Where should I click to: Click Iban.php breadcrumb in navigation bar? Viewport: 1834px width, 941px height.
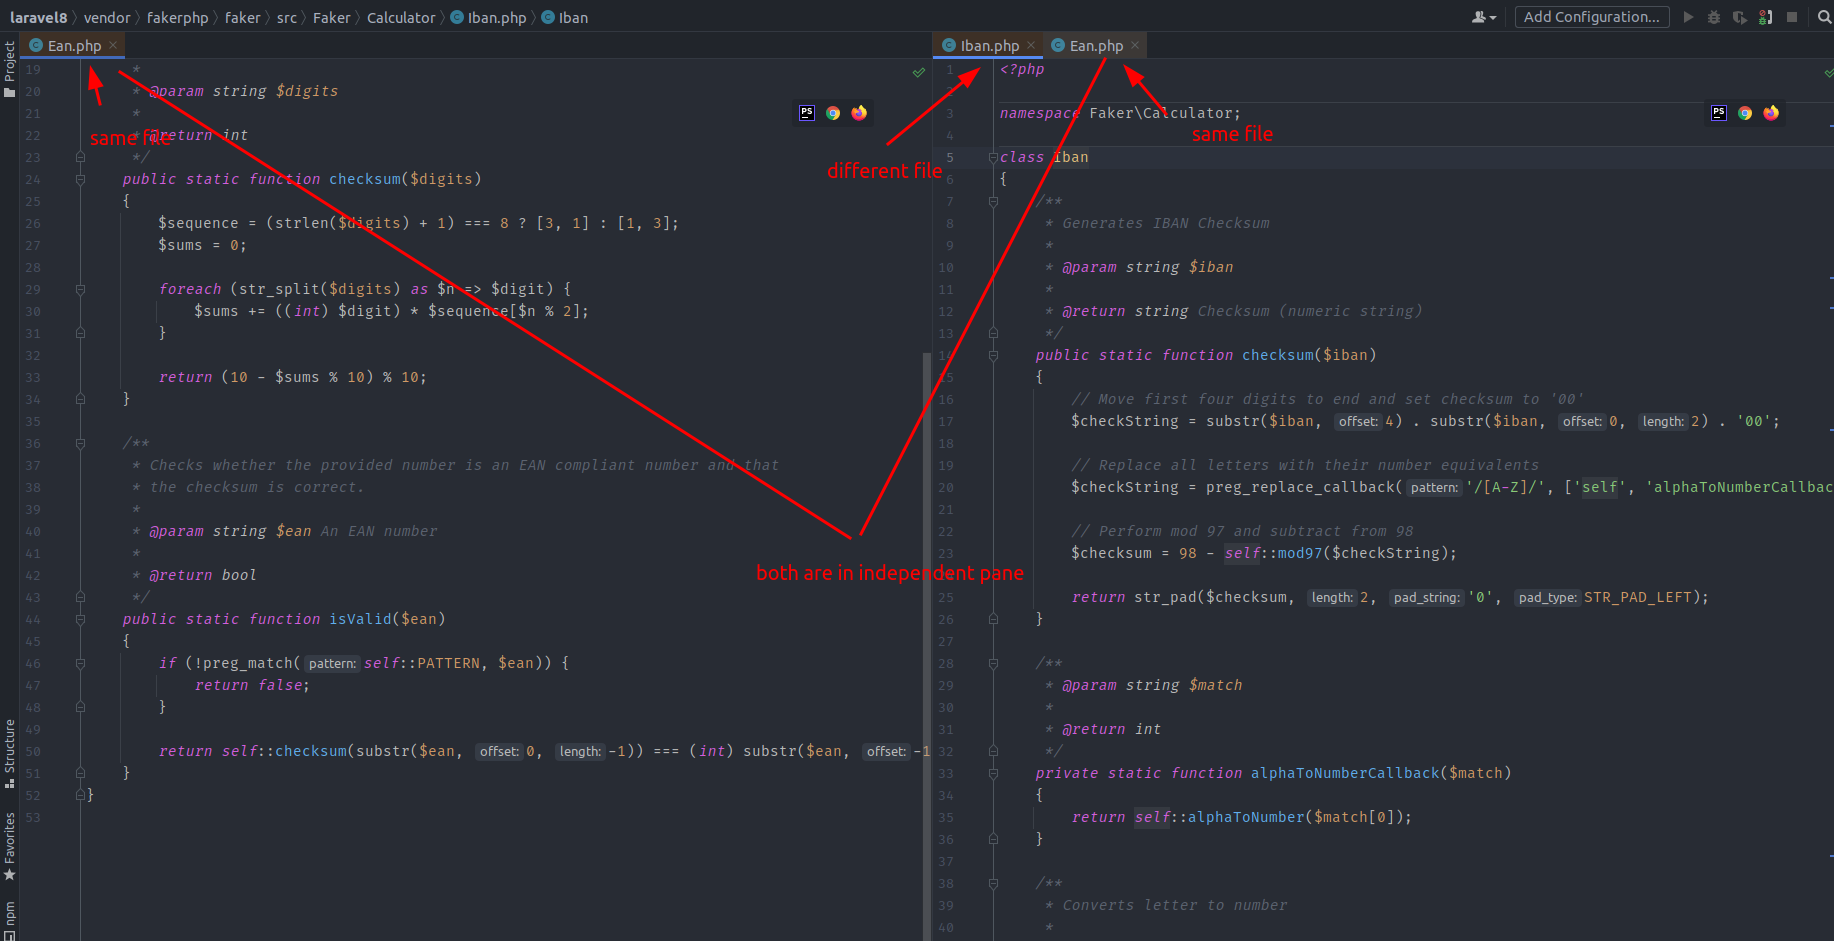(x=488, y=18)
